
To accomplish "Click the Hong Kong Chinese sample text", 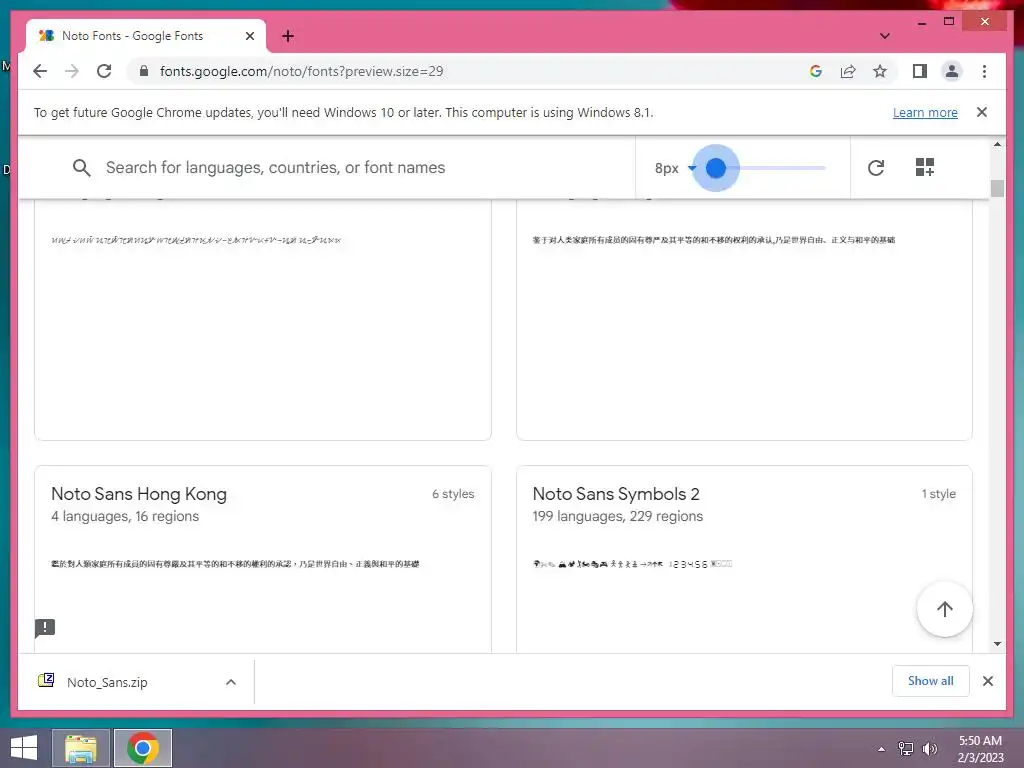I will point(234,564).
